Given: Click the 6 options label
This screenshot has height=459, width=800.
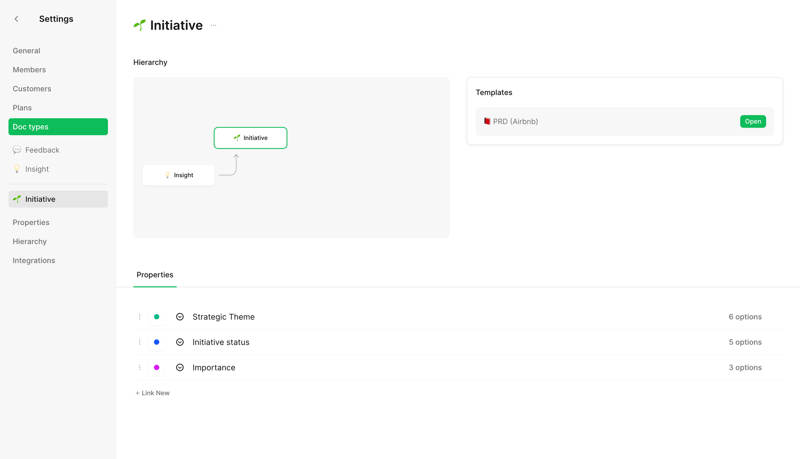Looking at the screenshot, I should pos(745,317).
